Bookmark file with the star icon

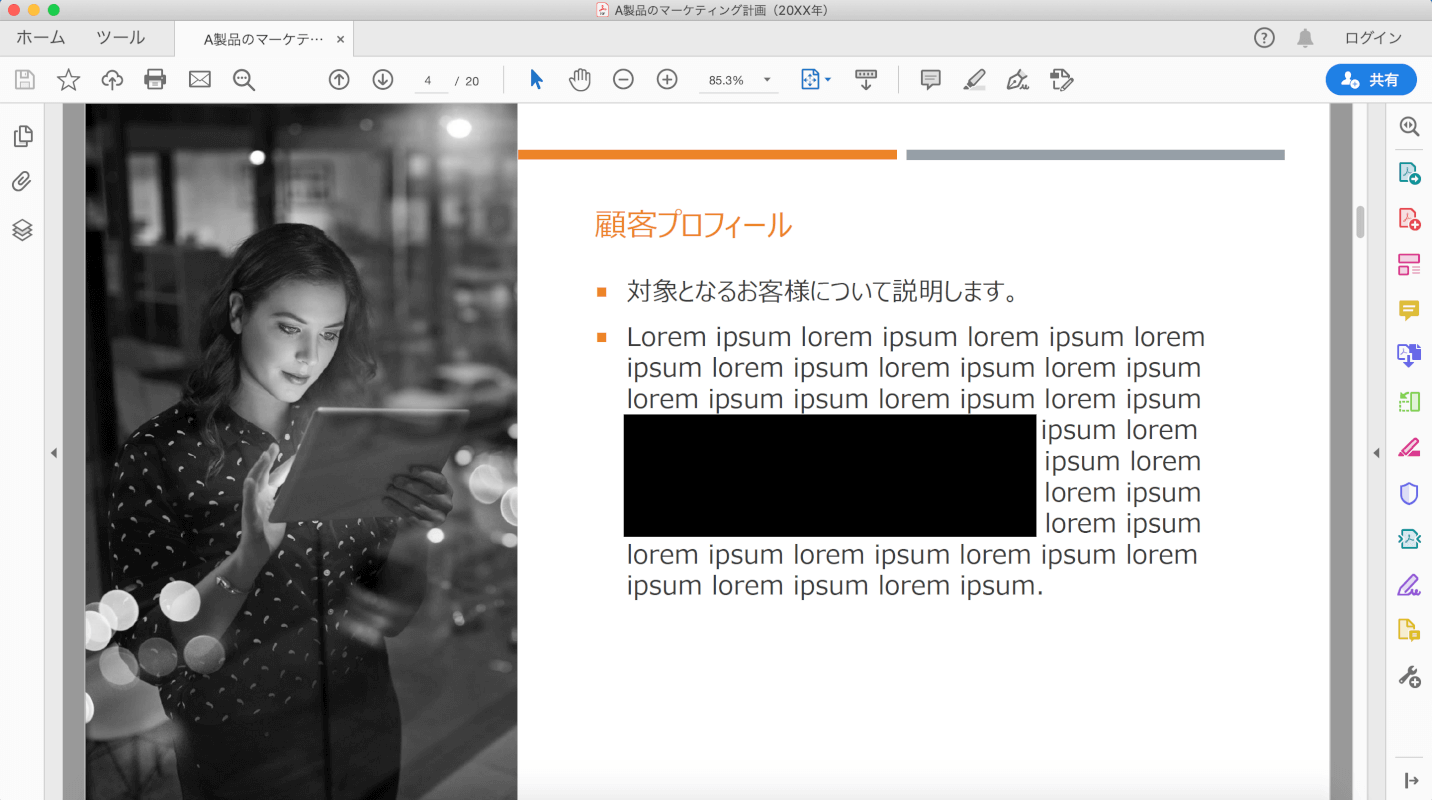[68, 80]
